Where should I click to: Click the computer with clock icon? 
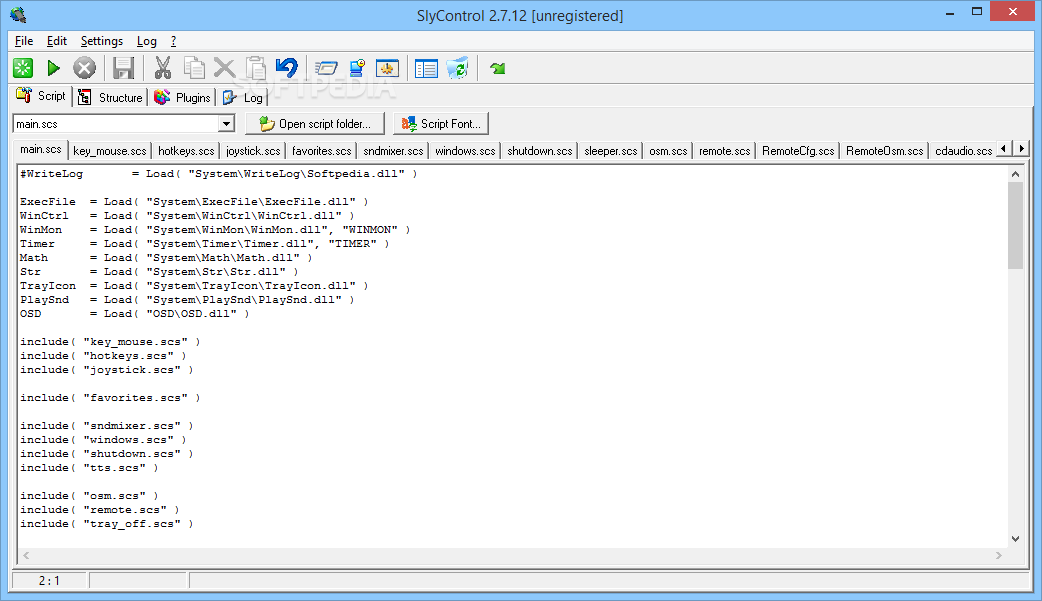[357, 68]
